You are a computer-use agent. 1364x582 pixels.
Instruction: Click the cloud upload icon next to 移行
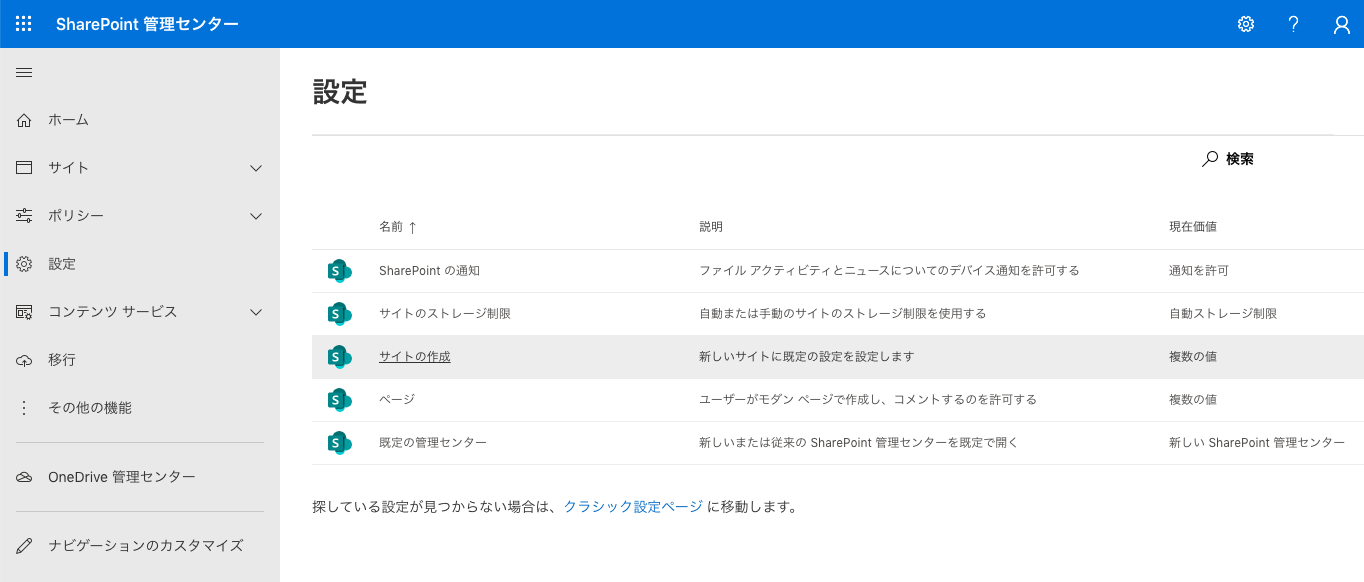coord(25,360)
